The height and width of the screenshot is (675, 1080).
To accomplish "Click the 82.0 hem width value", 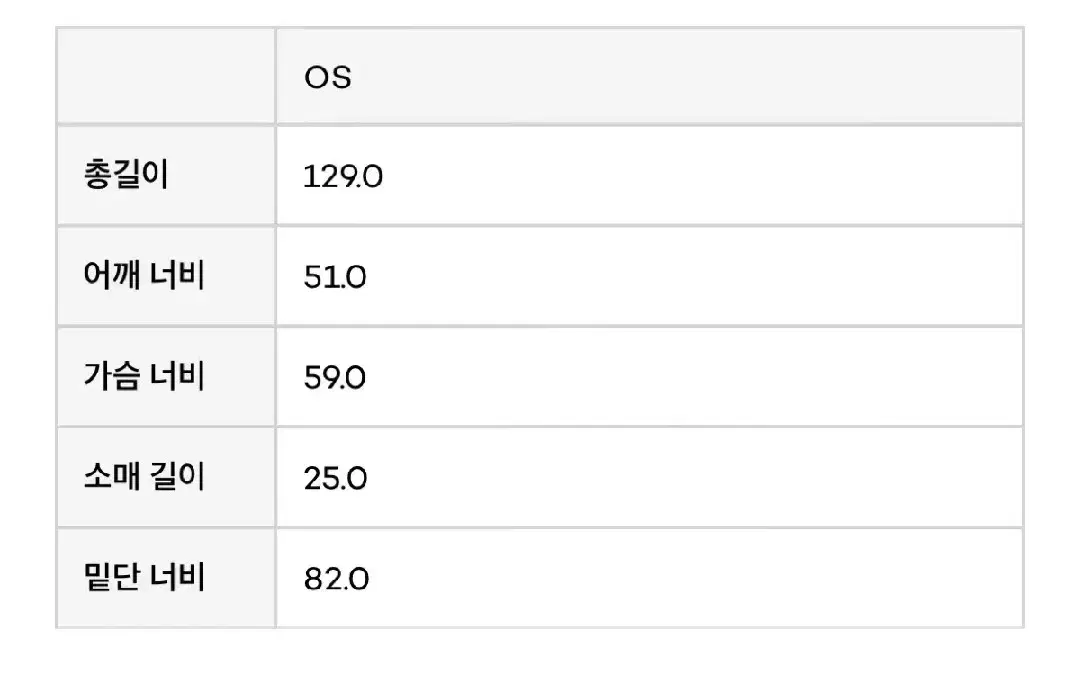I will point(336,579).
